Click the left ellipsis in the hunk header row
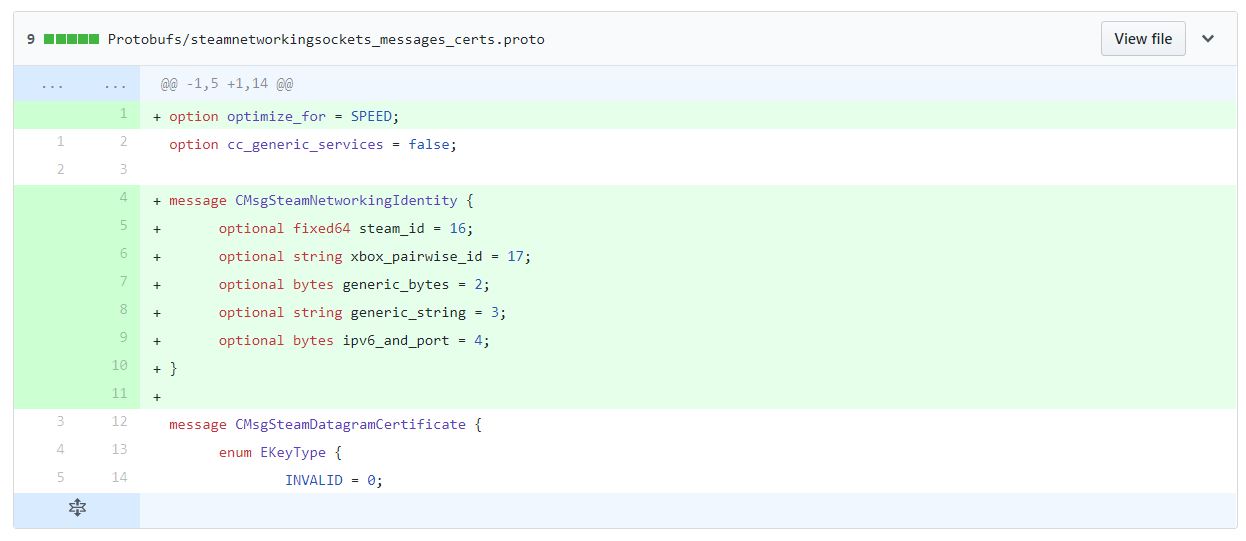The image size is (1246, 541). pos(52,84)
